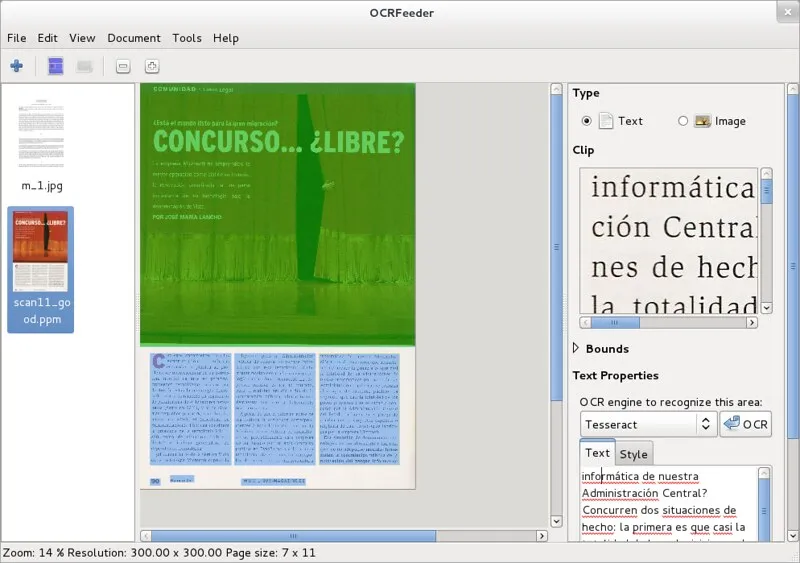Select the Image type radio button
Screen dimensions: 800x563
pyautogui.click(x=683, y=121)
